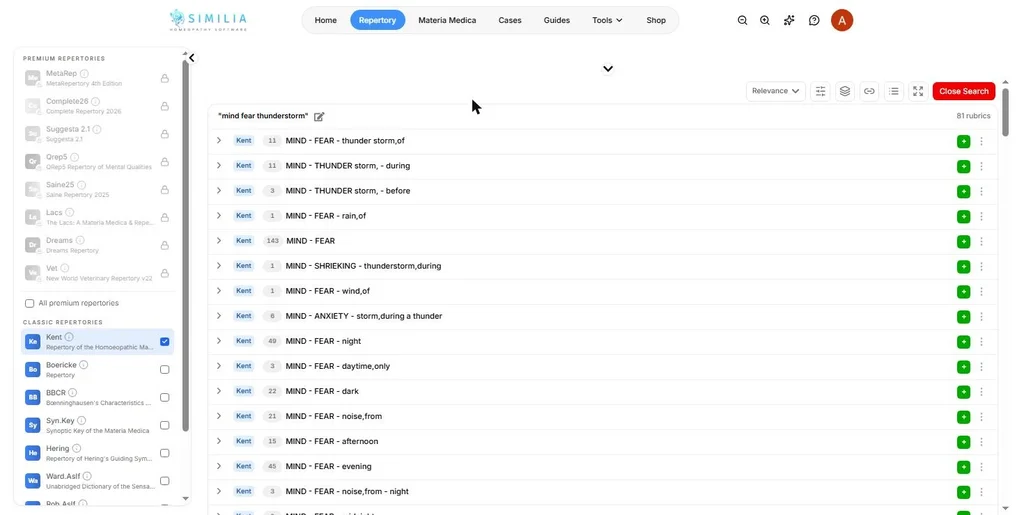The image size is (1024, 515).
Task: Click "81 rubrics" count text
Action: point(973,116)
